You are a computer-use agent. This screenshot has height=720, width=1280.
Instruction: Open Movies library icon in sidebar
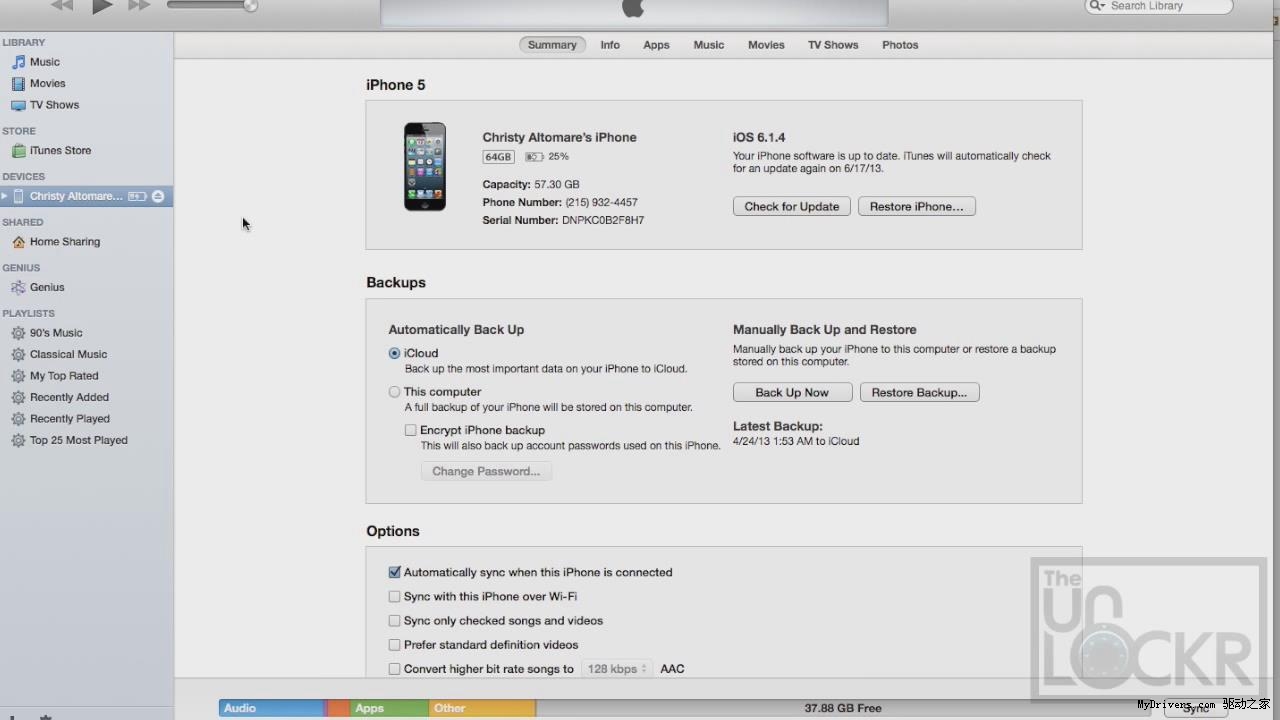tap(18, 84)
